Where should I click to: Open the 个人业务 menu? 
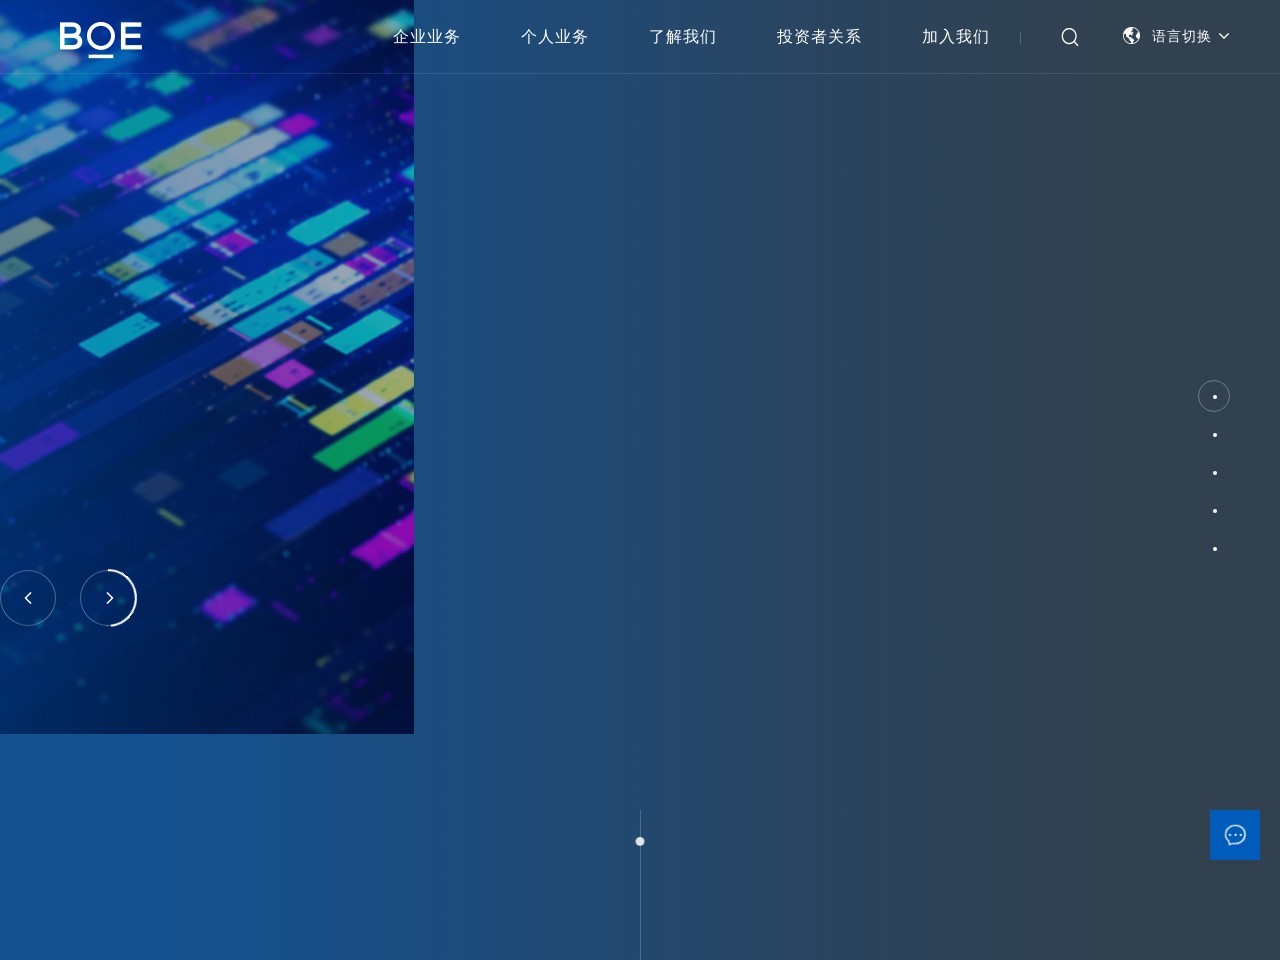tap(554, 37)
